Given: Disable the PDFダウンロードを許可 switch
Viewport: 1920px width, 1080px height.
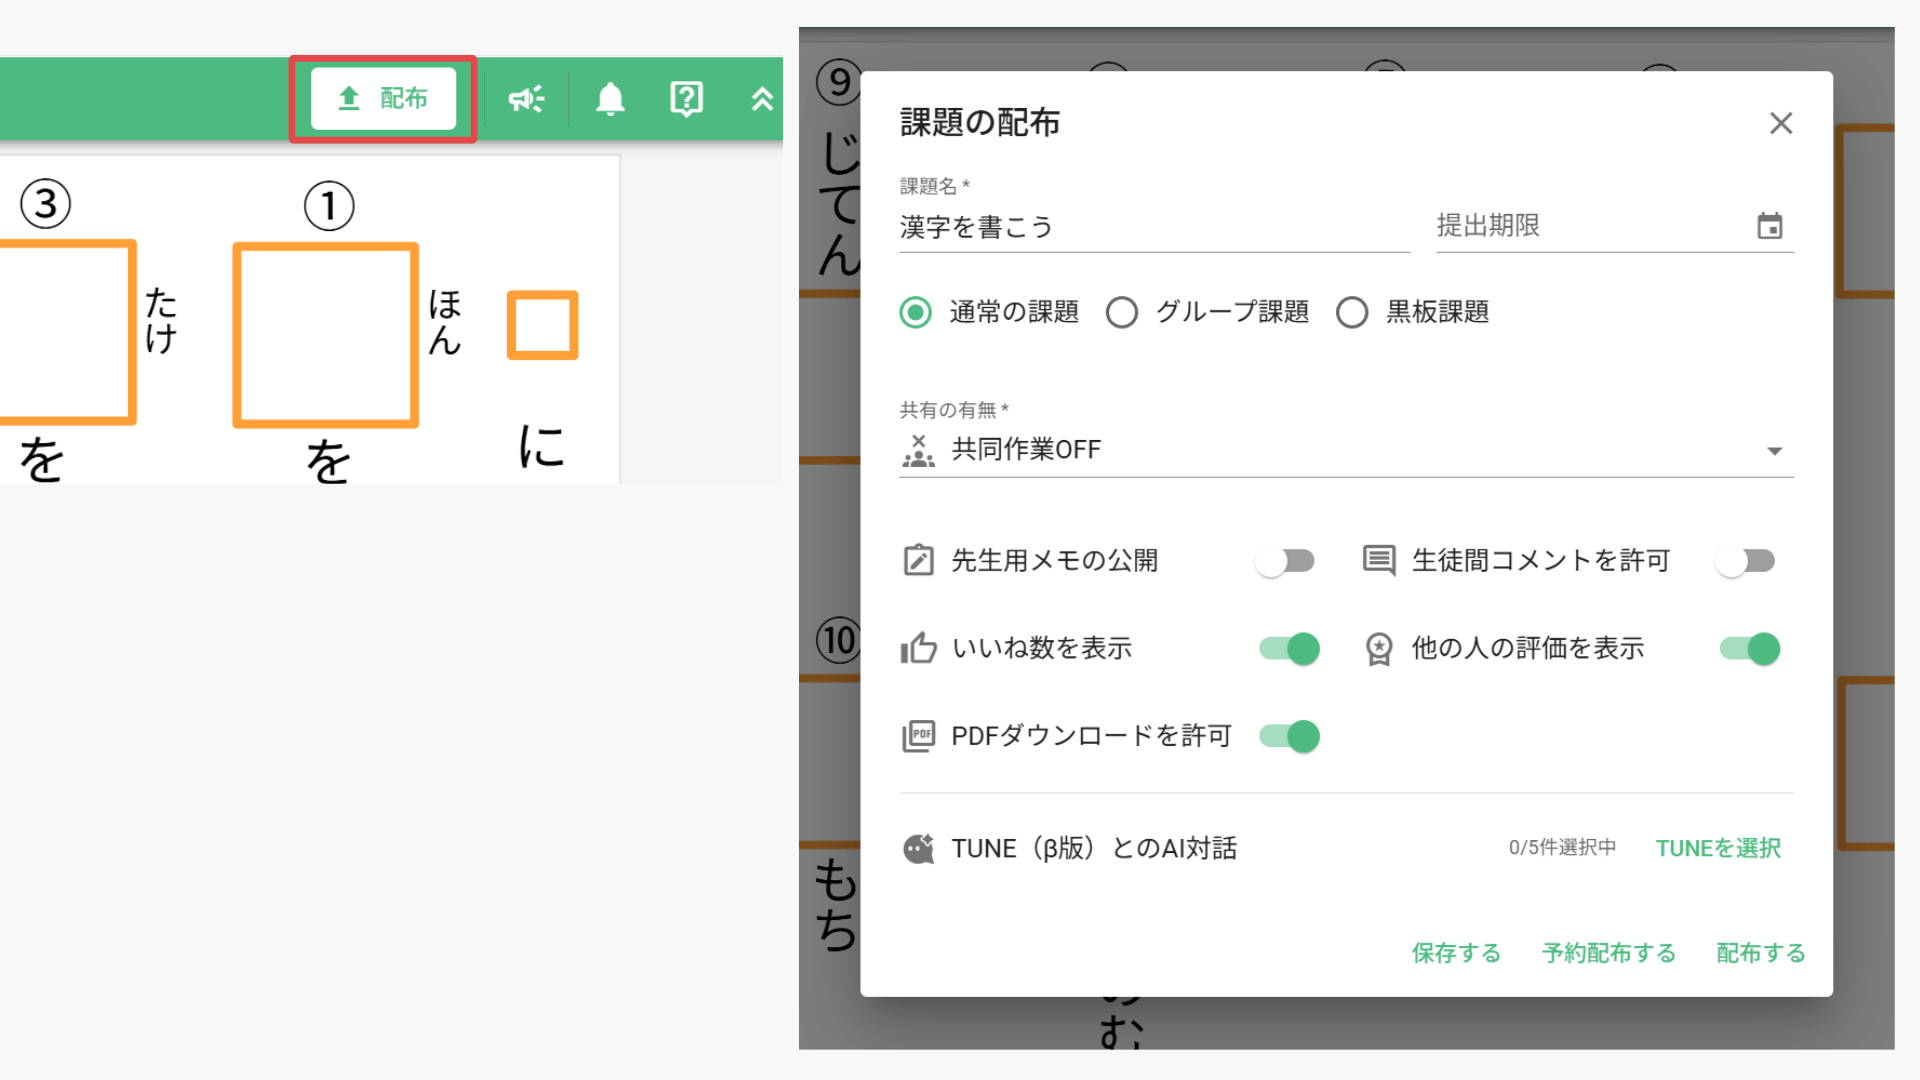Looking at the screenshot, I should click(1290, 737).
